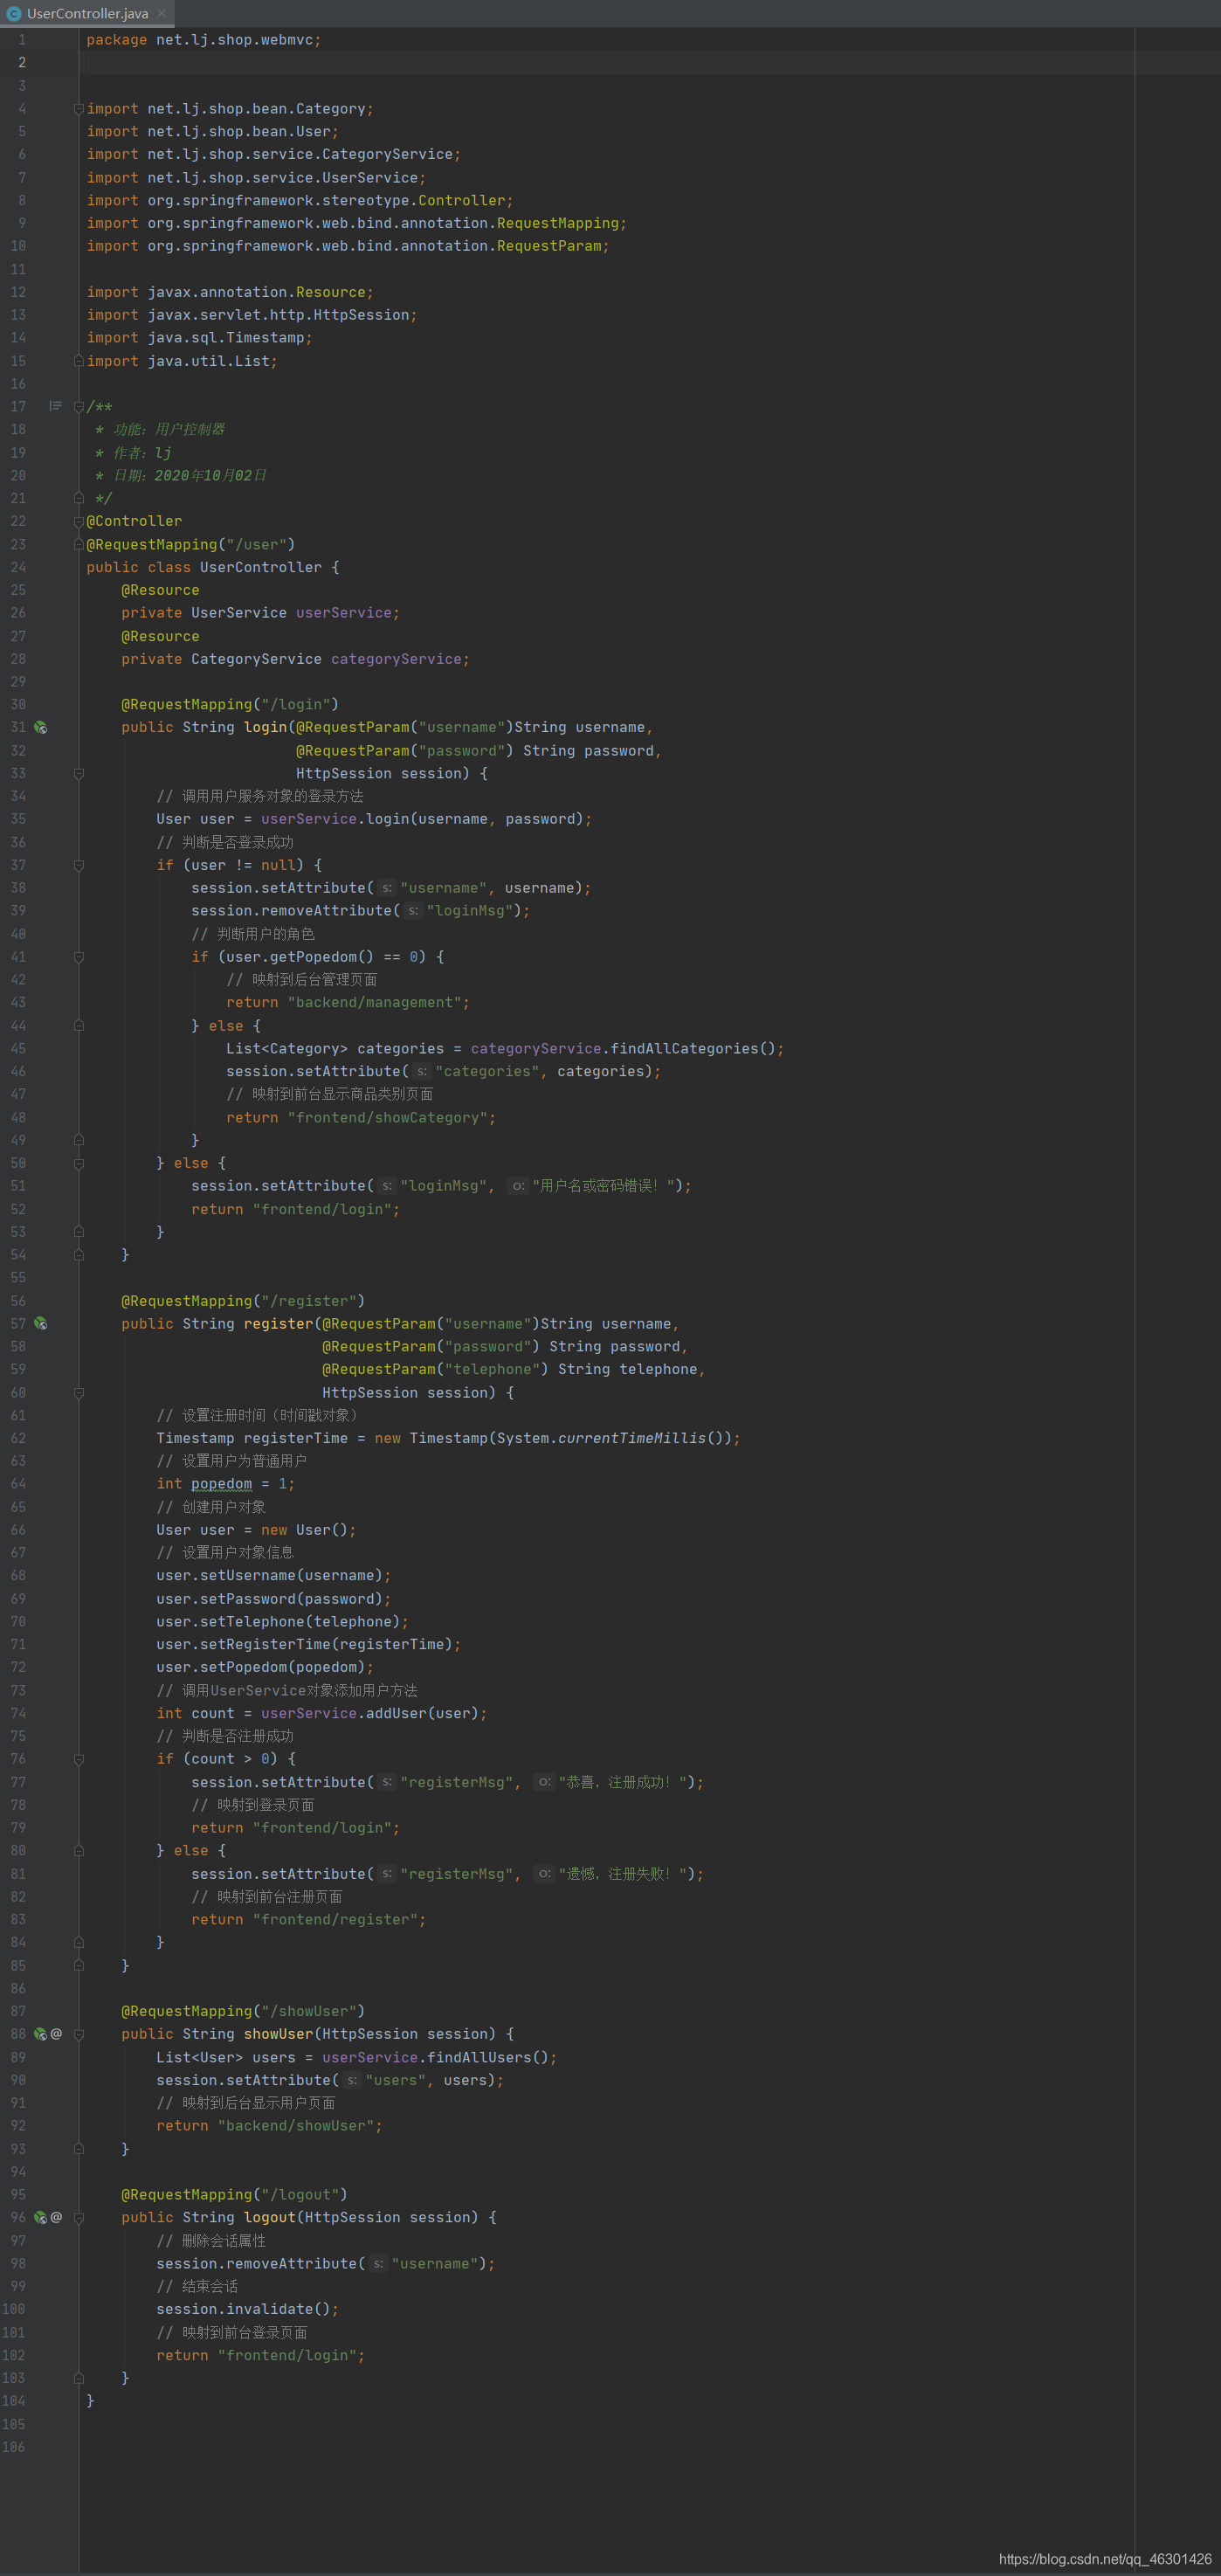Click the fold end marker on line 103
Viewport: 1221px width, 2576px height.
coord(78,2377)
